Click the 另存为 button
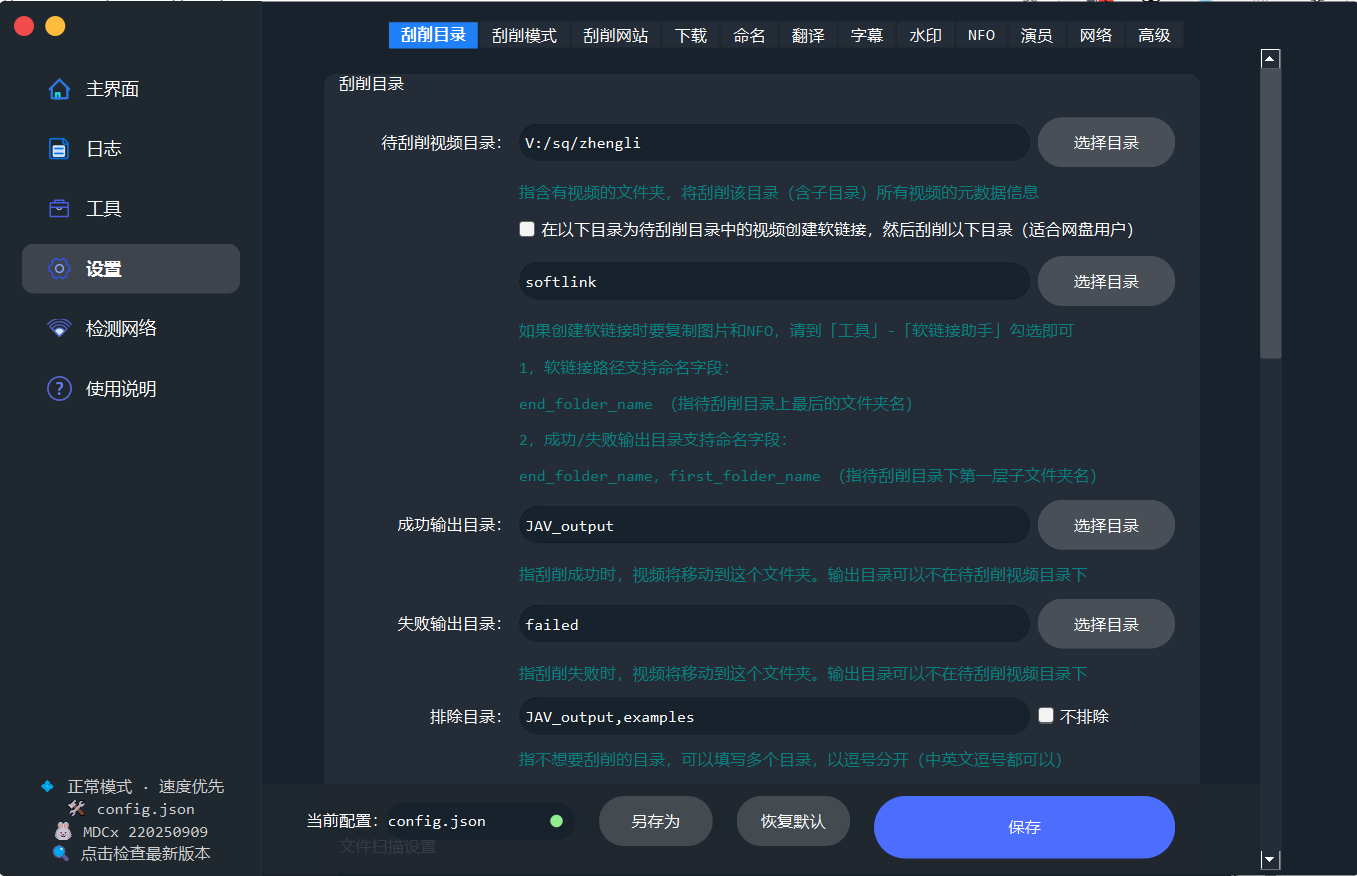Screen dimensions: 1357x876 [x=655, y=821]
